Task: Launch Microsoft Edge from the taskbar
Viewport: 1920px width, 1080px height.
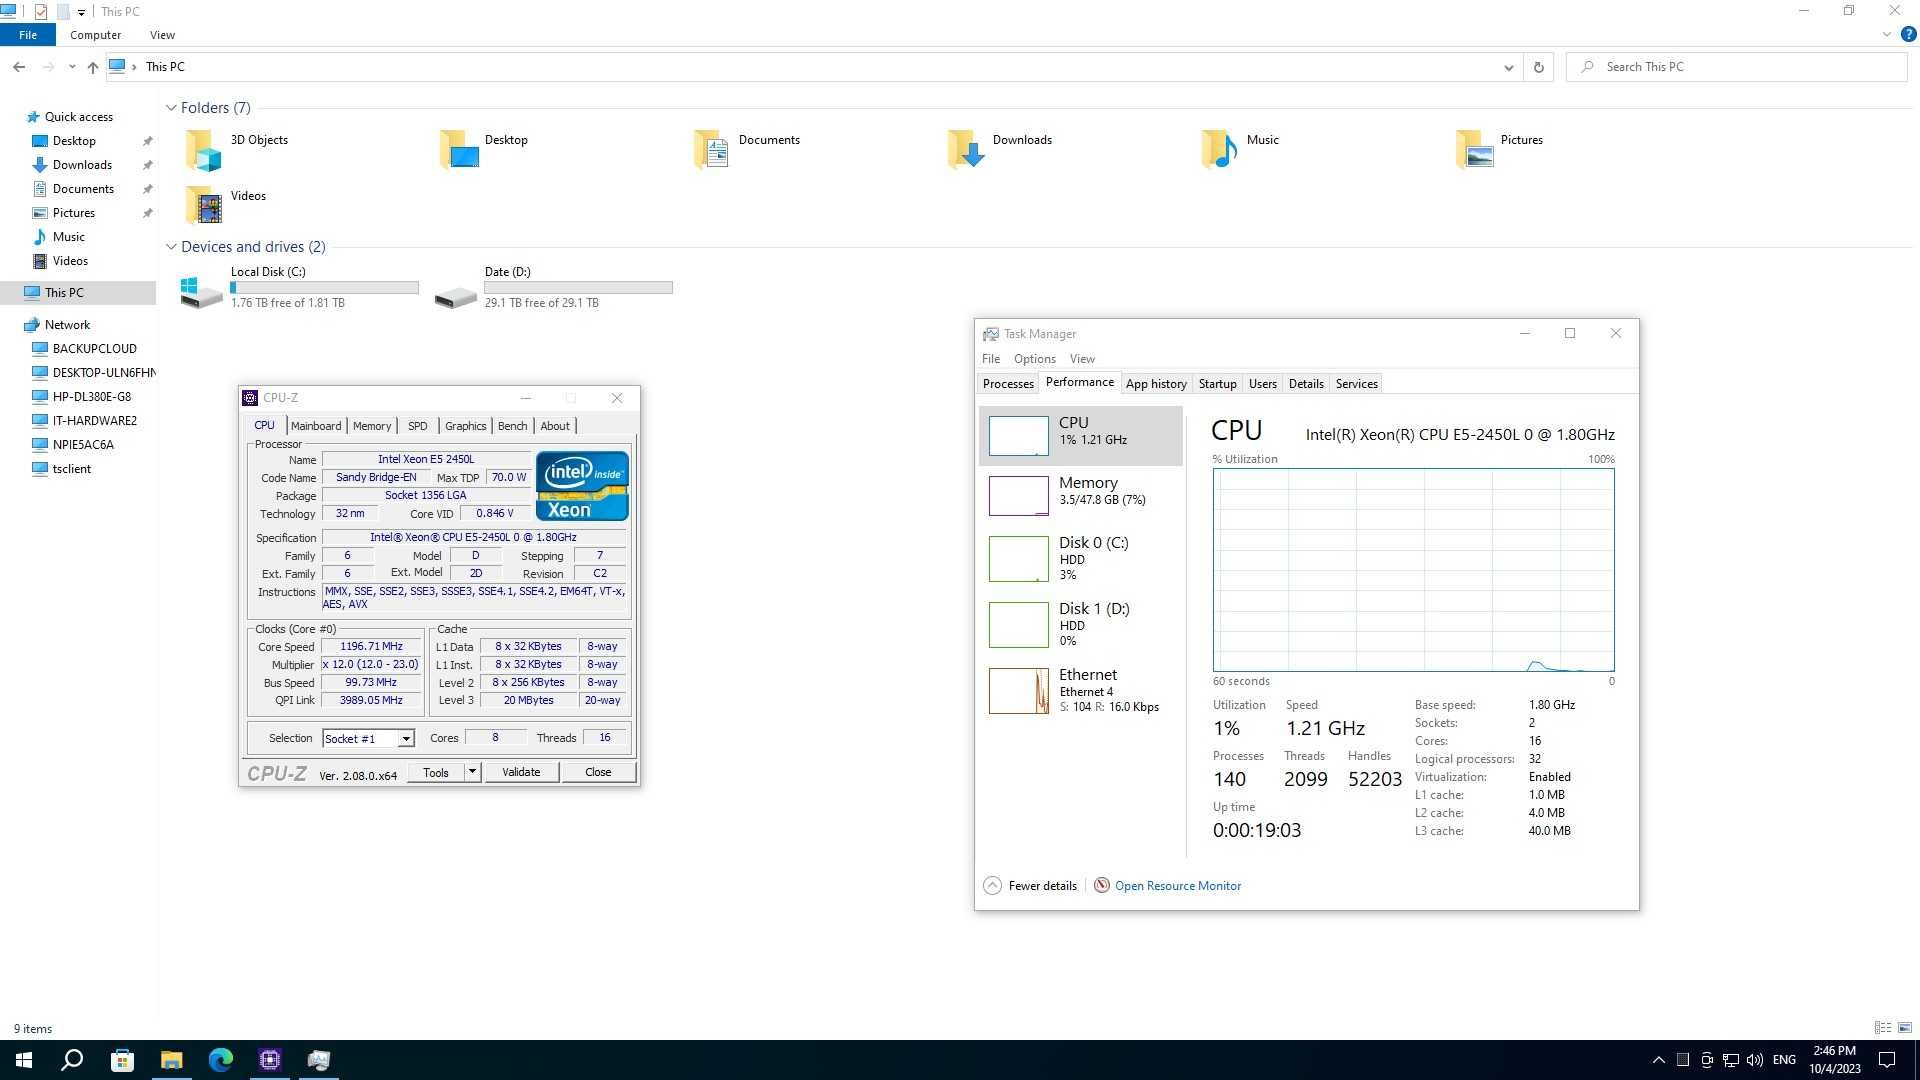Action: click(220, 1060)
